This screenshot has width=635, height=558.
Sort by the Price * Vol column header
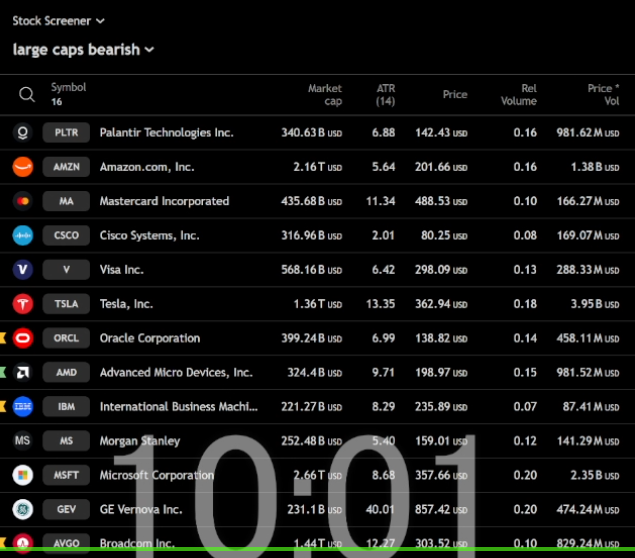[x=603, y=94]
